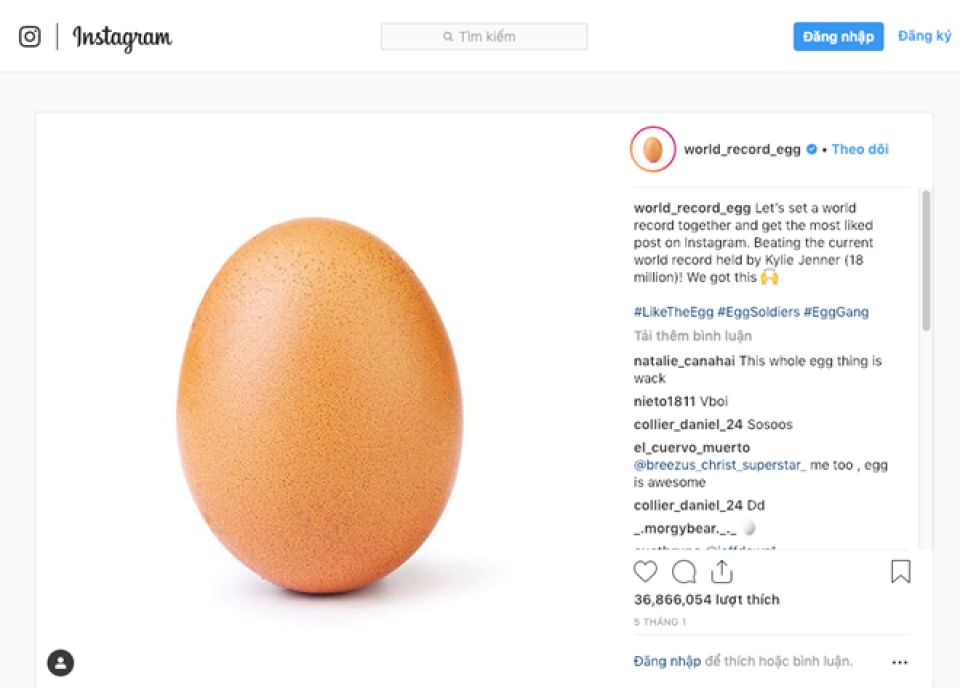Click the Đăng nhập login button

pyautogui.click(x=838, y=35)
